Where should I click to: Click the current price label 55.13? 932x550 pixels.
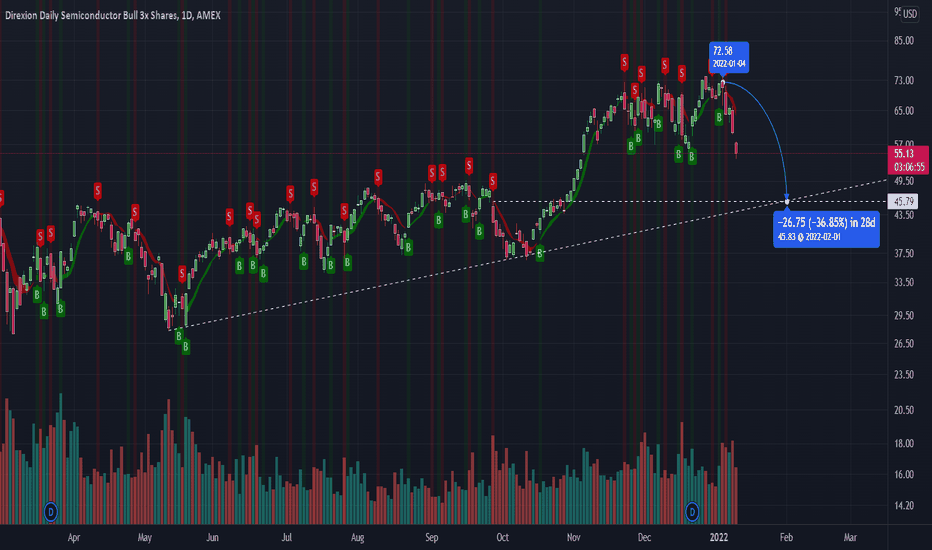tap(904, 153)
